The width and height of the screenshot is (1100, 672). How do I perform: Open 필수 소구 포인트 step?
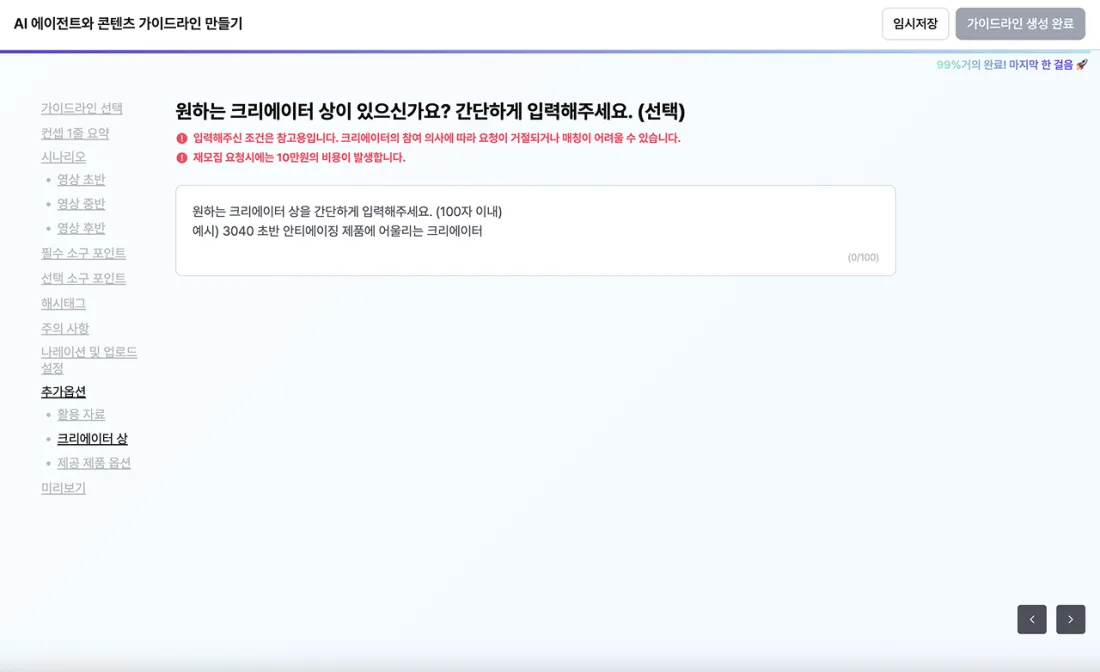coord(83,253)
